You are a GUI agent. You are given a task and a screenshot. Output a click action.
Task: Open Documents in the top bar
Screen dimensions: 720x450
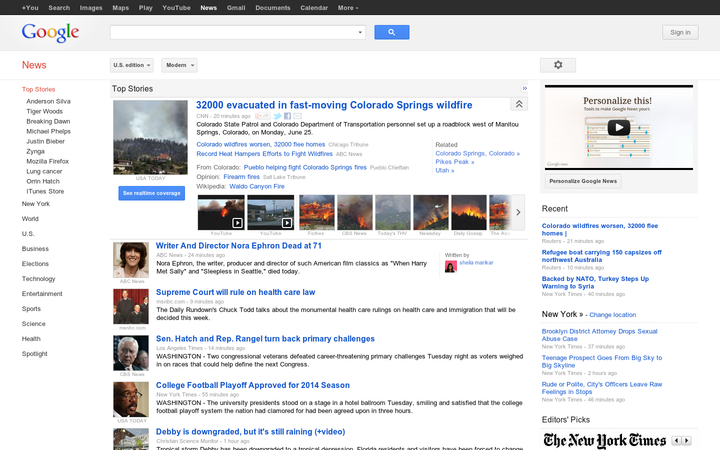pyautogui.click(x=273, y=8)
